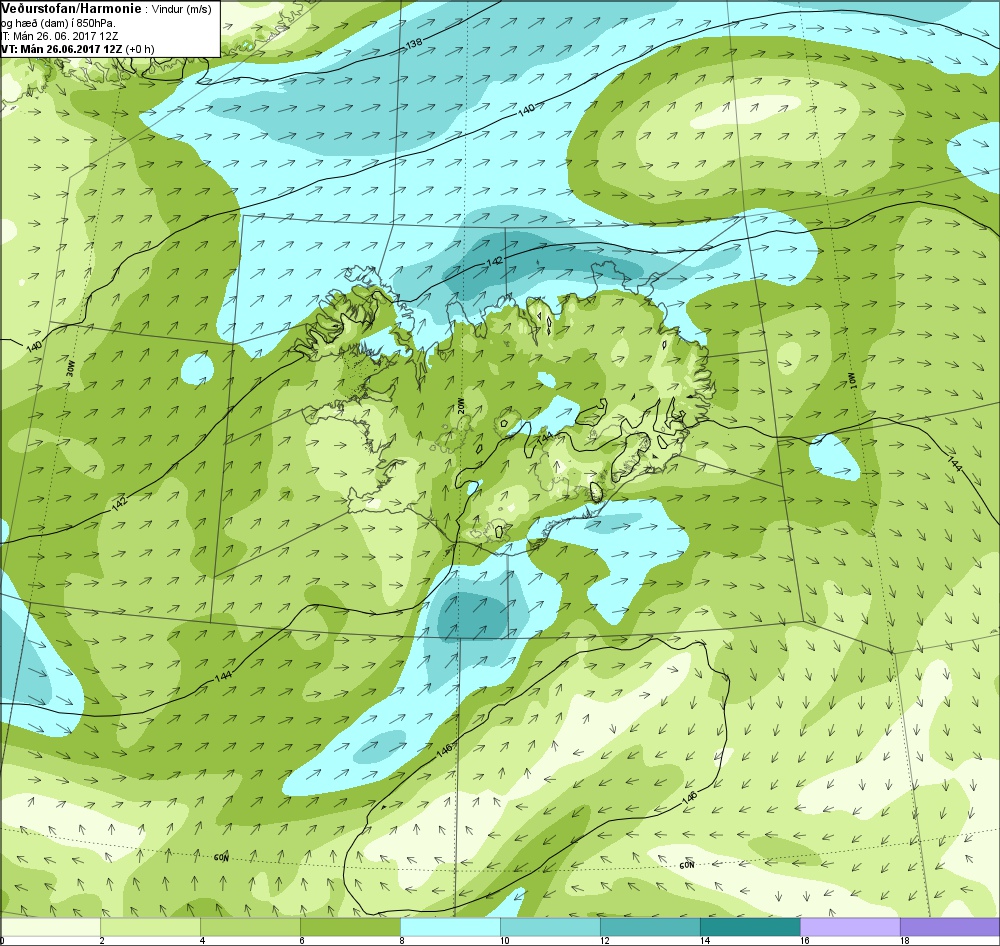Select the 16–18 m/s lavender legend swatch
The image size is (1000, 946).
850,926
